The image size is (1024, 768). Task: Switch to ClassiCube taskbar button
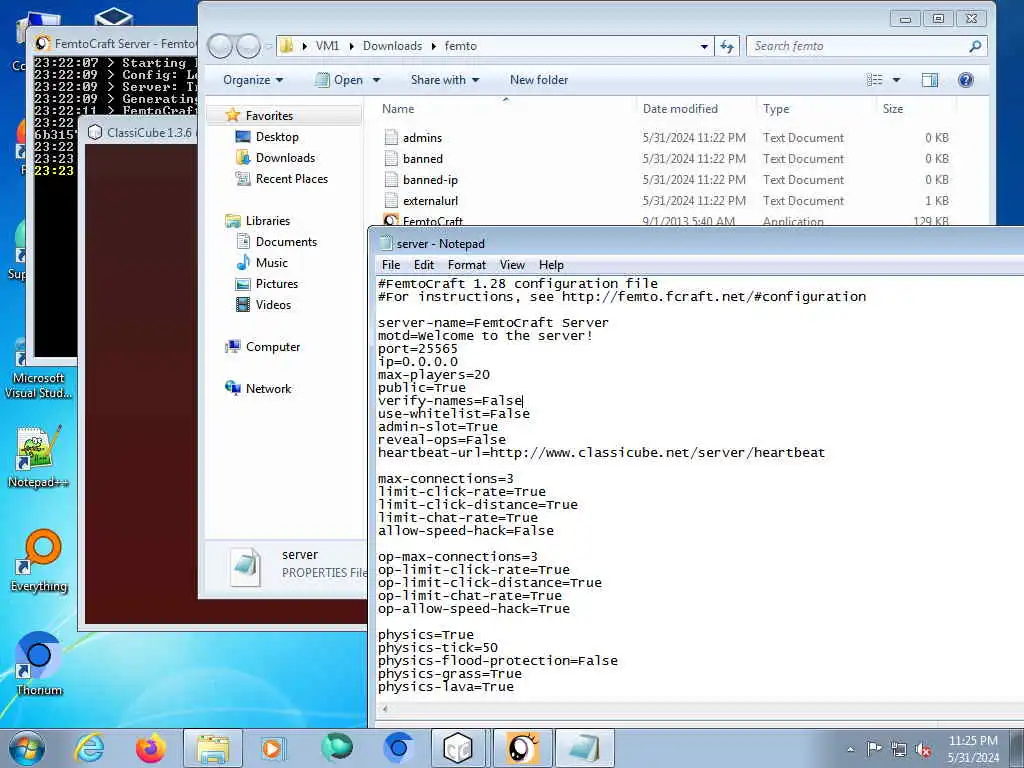(458, 748)
